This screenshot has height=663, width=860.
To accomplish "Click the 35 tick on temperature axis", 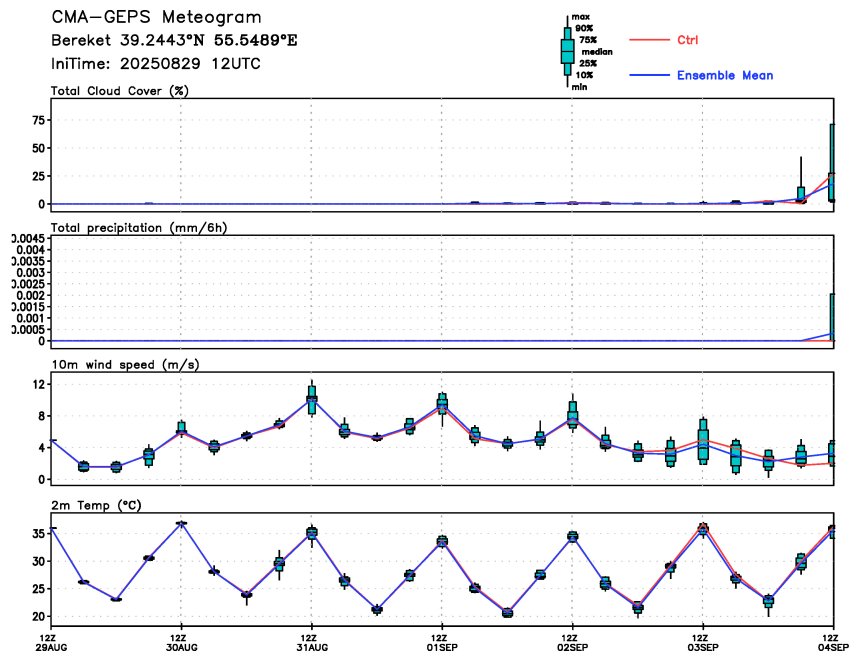I will [x=38, y=534].
